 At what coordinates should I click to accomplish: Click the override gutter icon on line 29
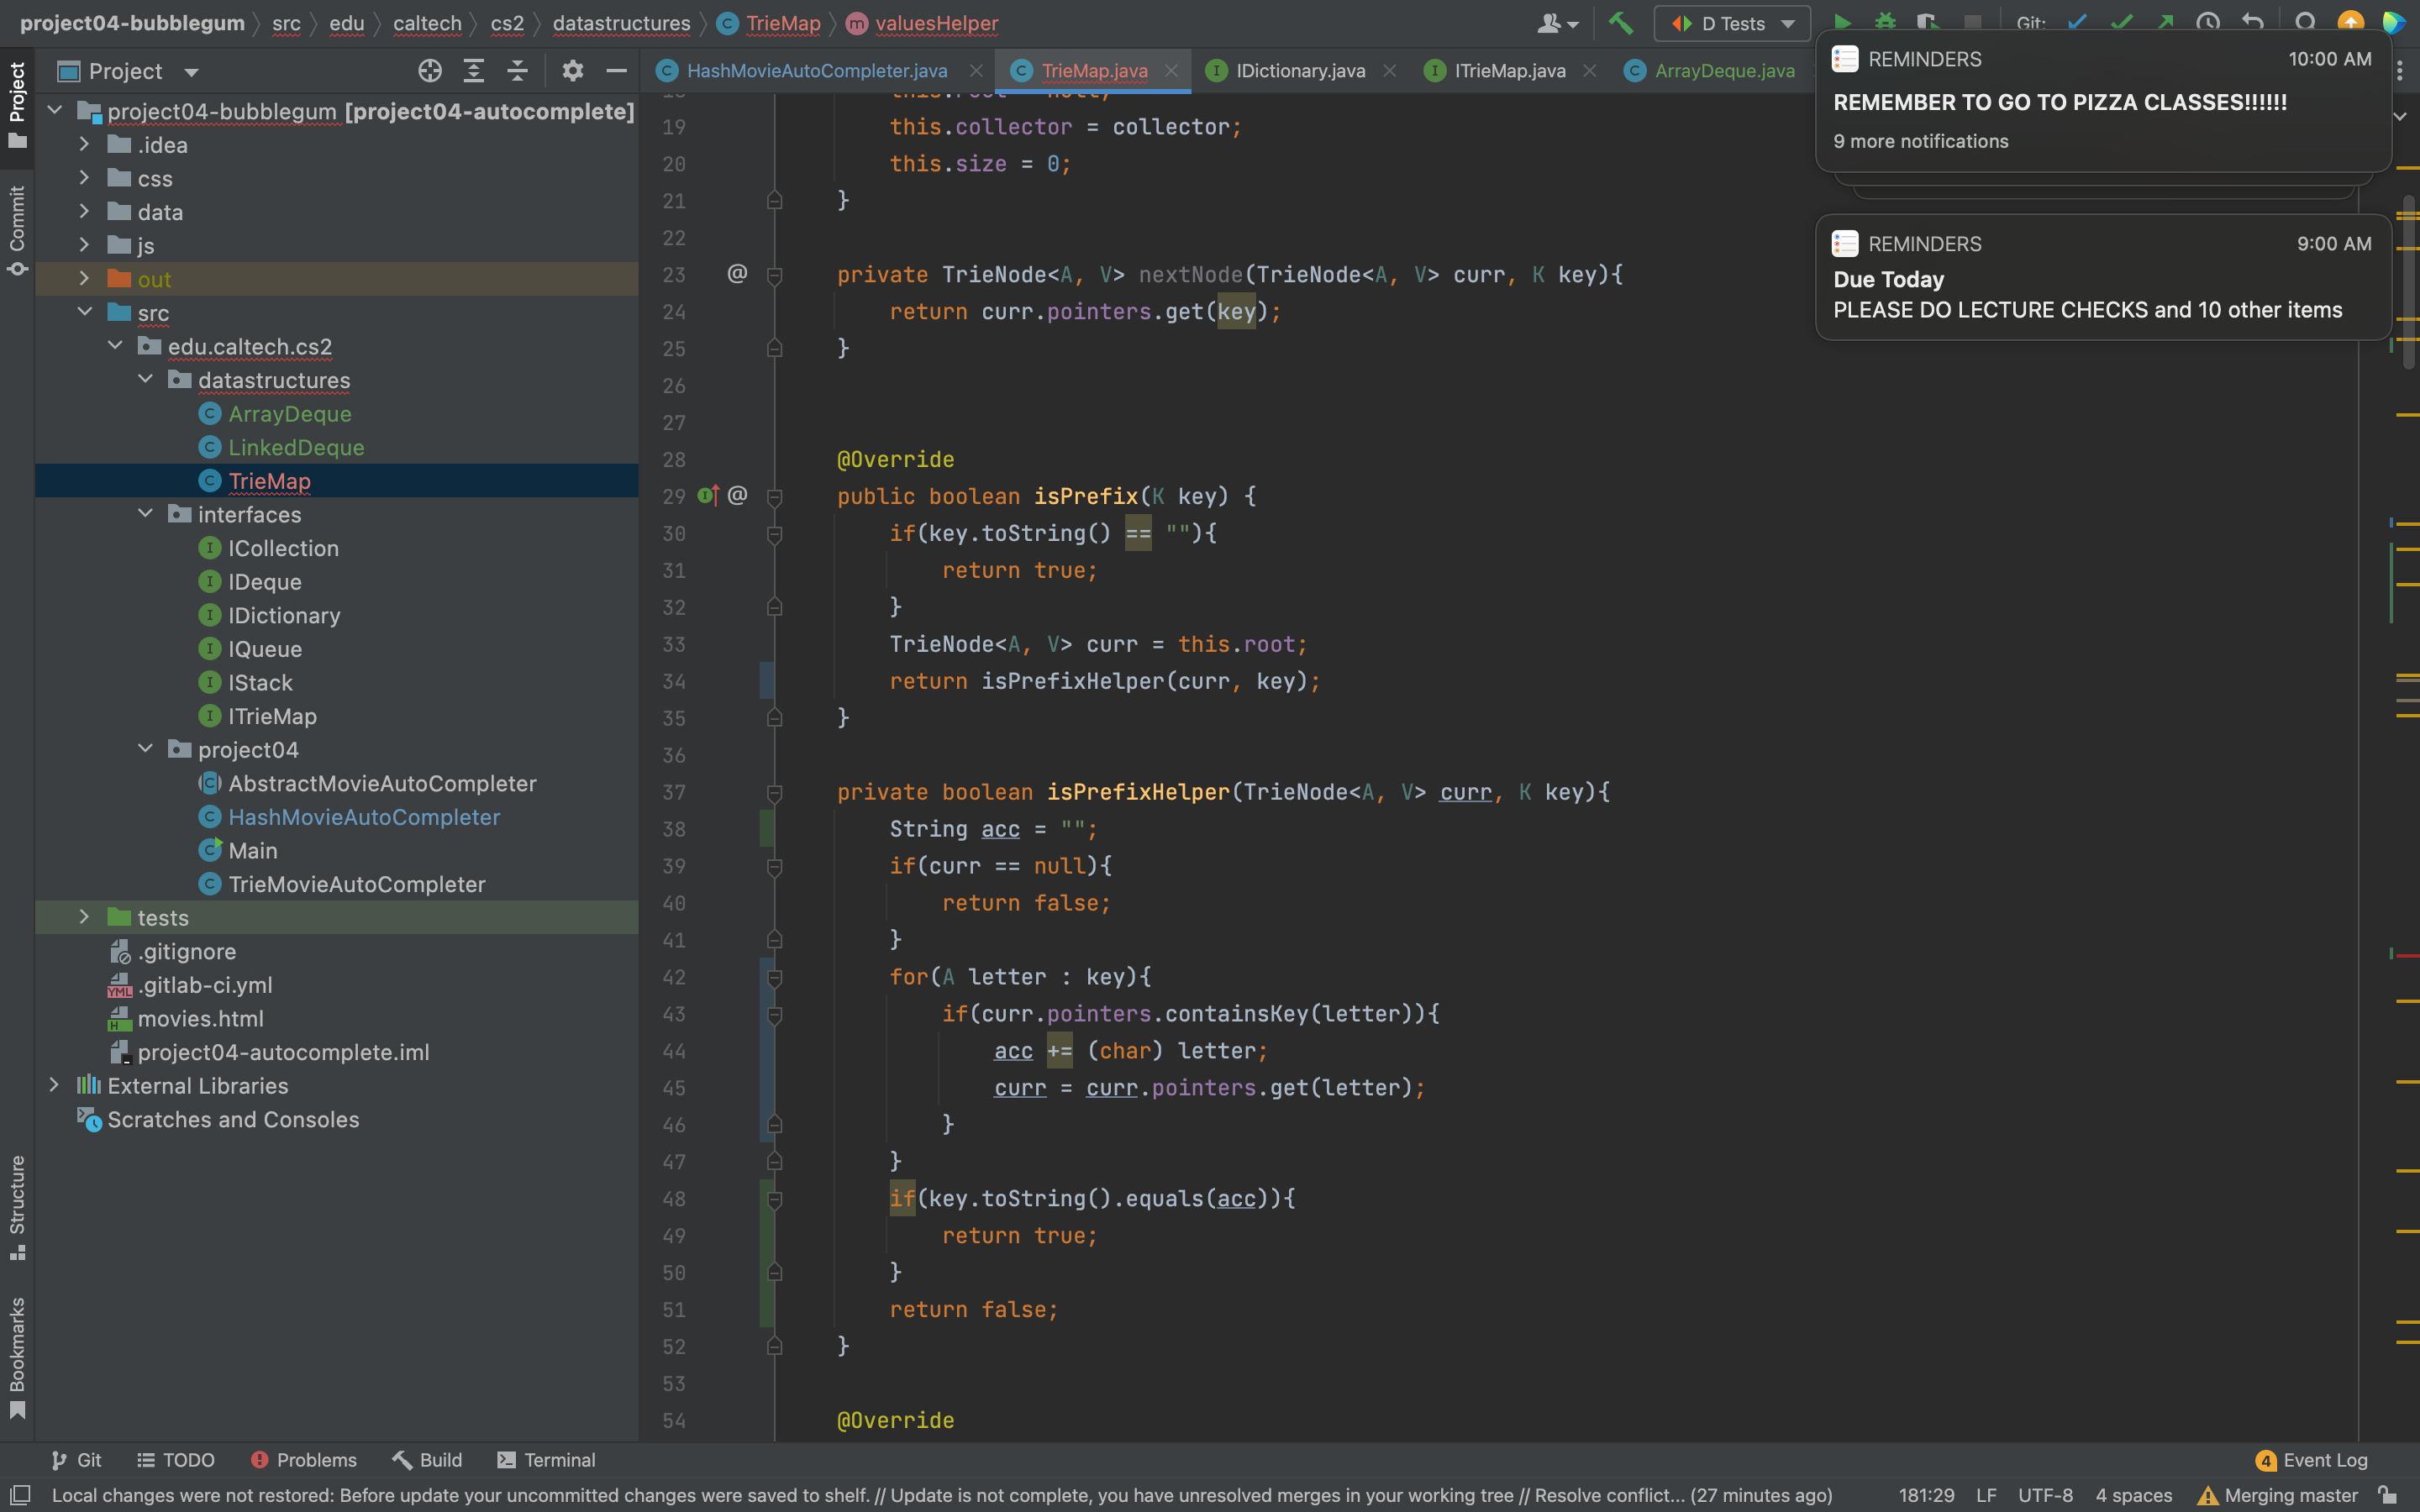708,496
